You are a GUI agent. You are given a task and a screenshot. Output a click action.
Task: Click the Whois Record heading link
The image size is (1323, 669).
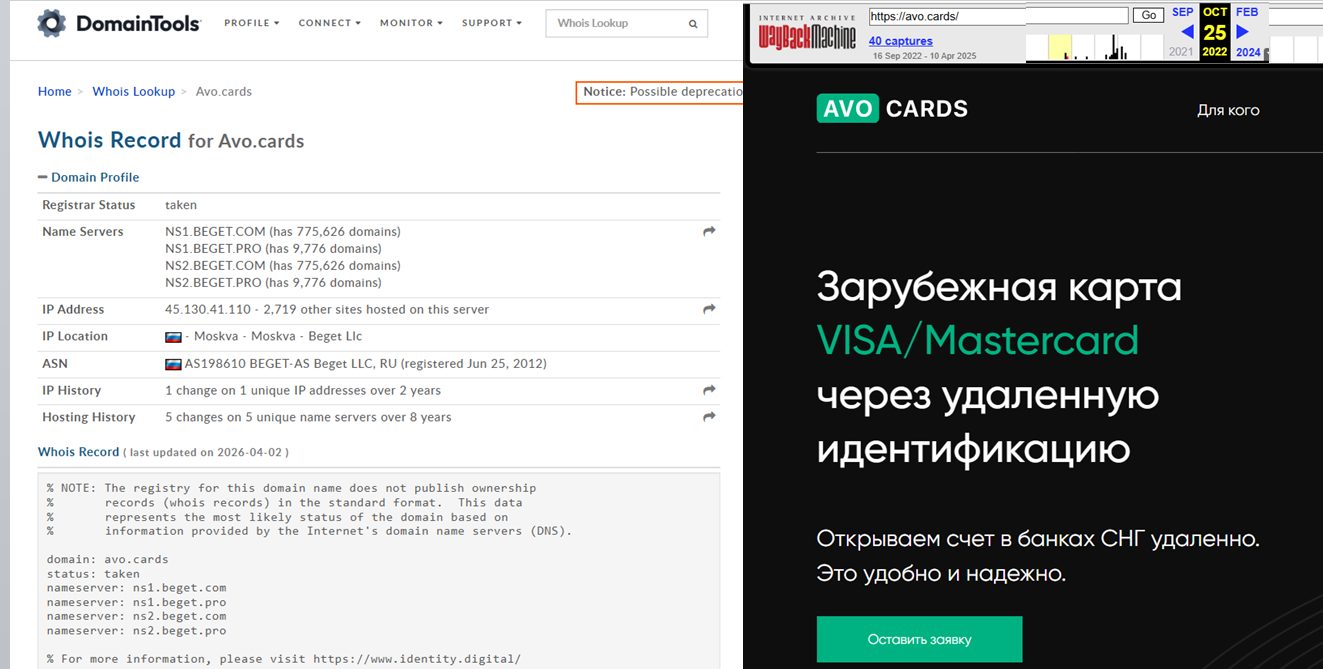click(109, 140)
